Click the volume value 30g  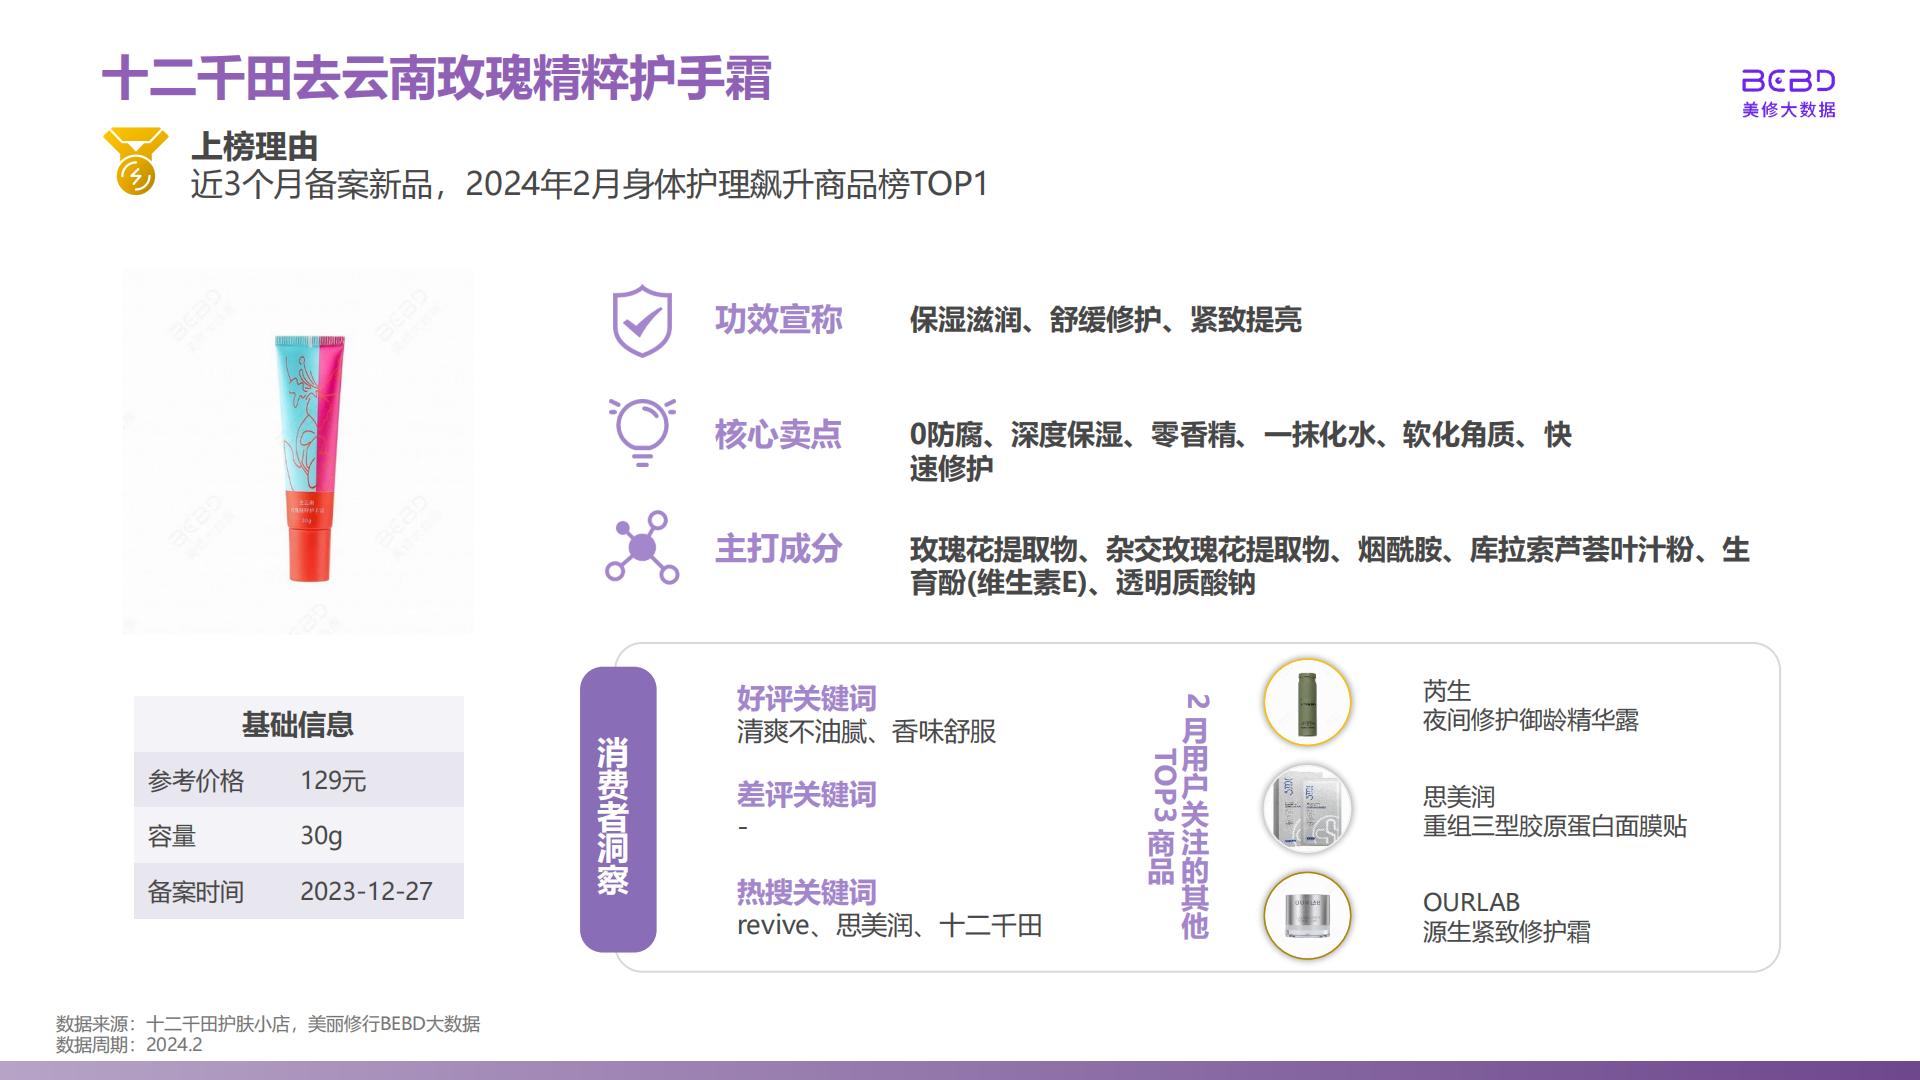tap(321, 836)
